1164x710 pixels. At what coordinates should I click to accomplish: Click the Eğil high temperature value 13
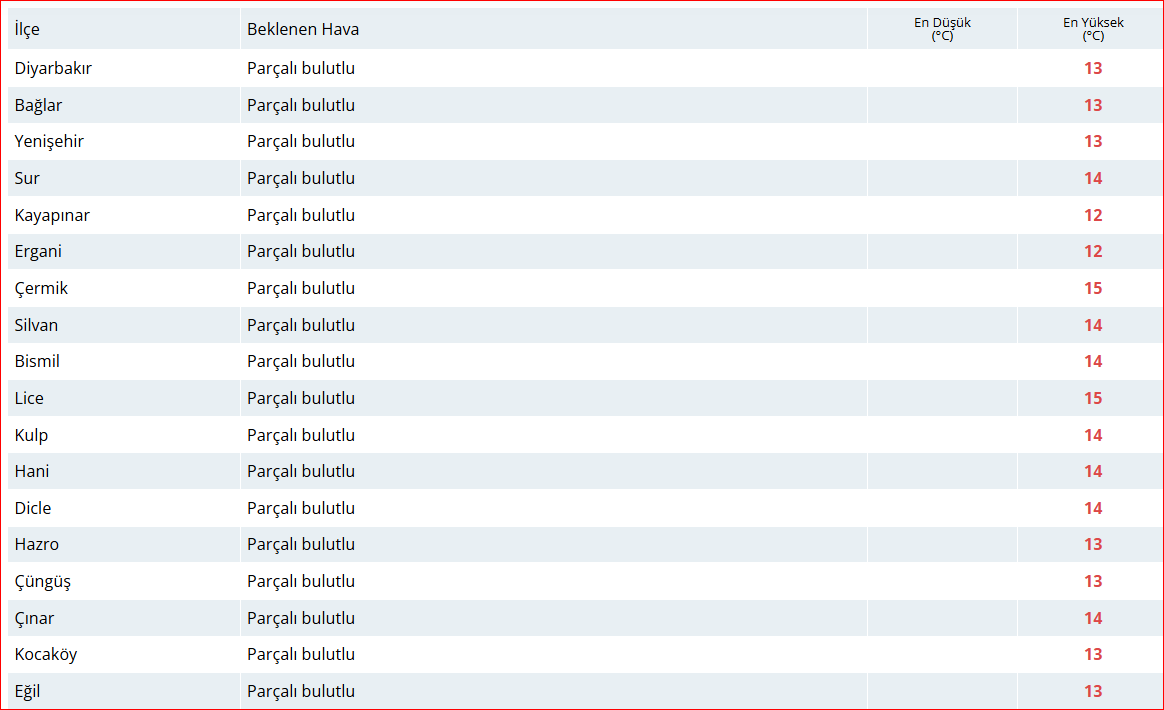[1092, 691]
